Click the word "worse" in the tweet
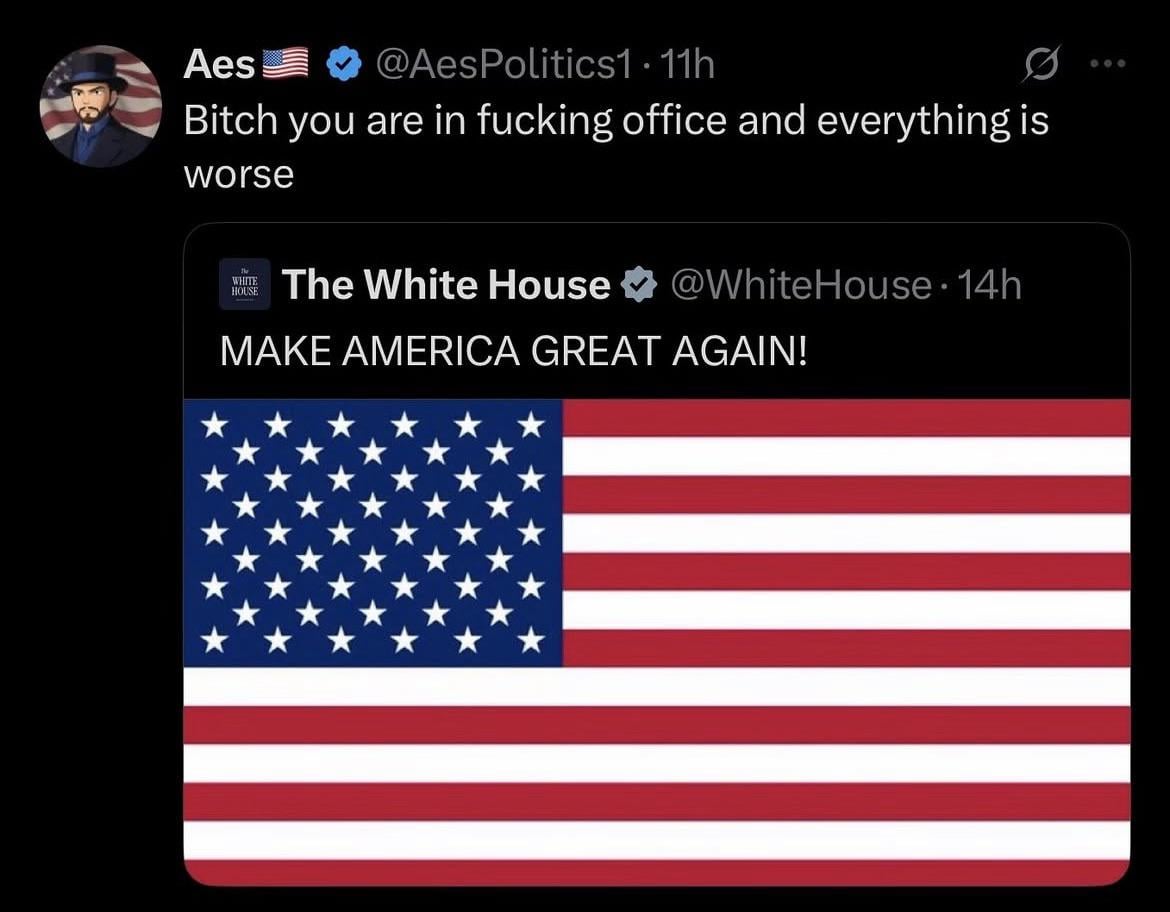 [x=238, y=175]
